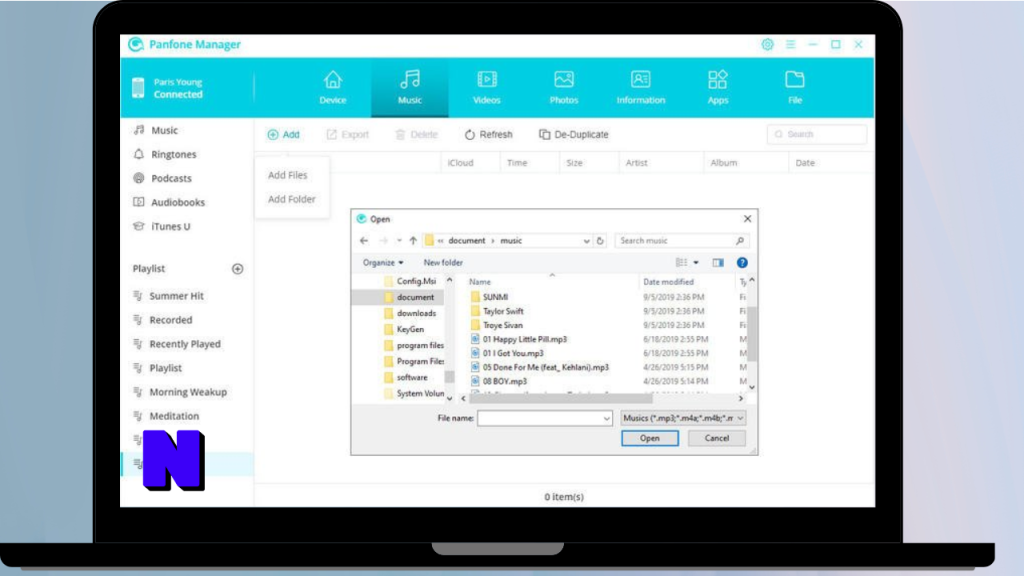
Task: Click New folder in the dialog
Action: [x=443, y=263]
